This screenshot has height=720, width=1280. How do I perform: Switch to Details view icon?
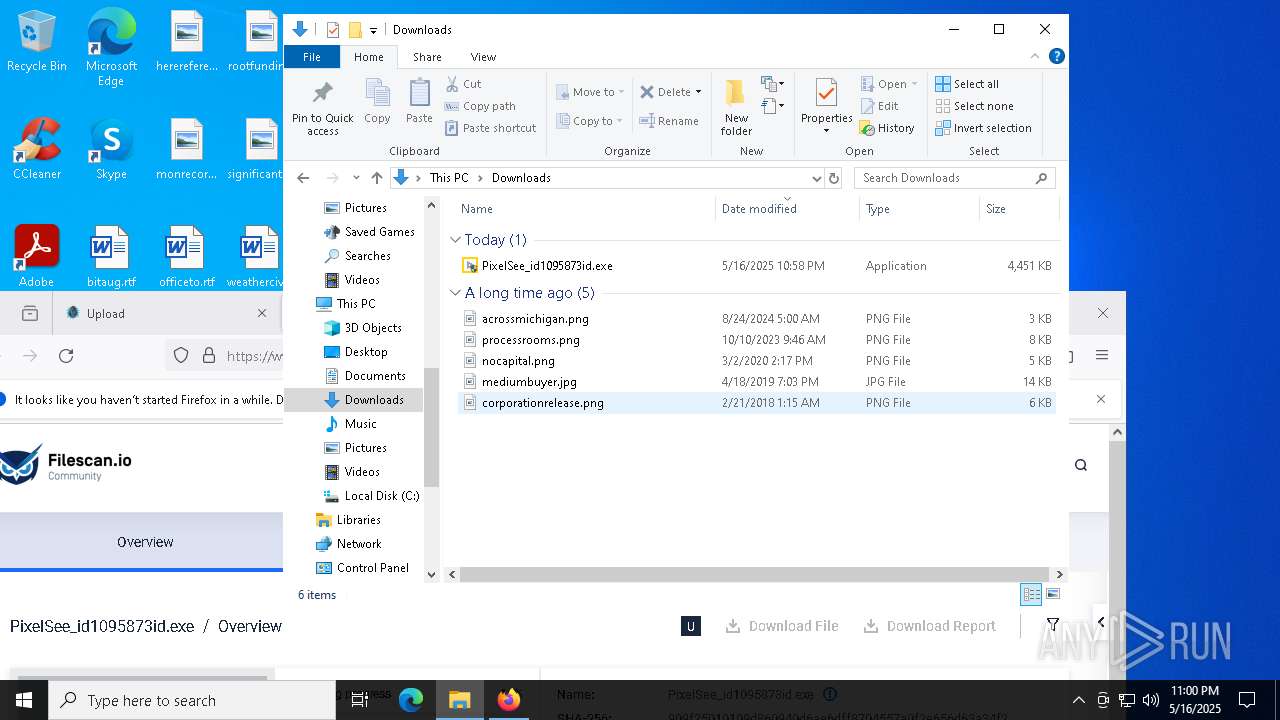[x=1031, y=595]
